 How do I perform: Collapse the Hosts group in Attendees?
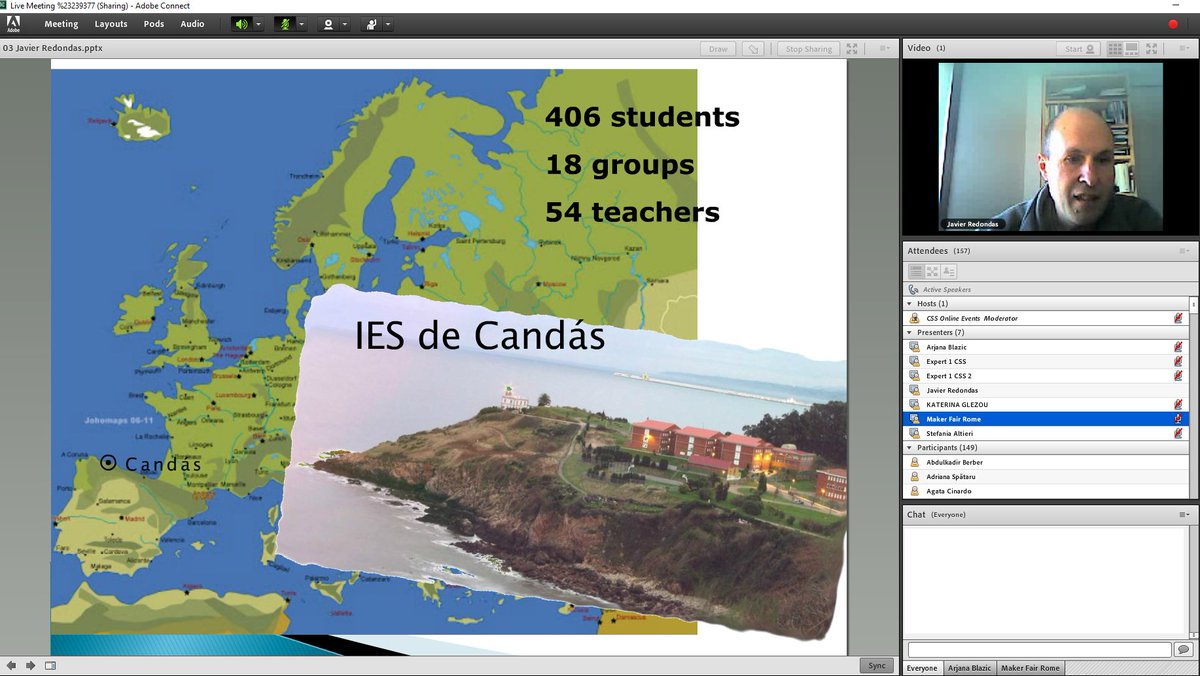click(x=910, y=303)
